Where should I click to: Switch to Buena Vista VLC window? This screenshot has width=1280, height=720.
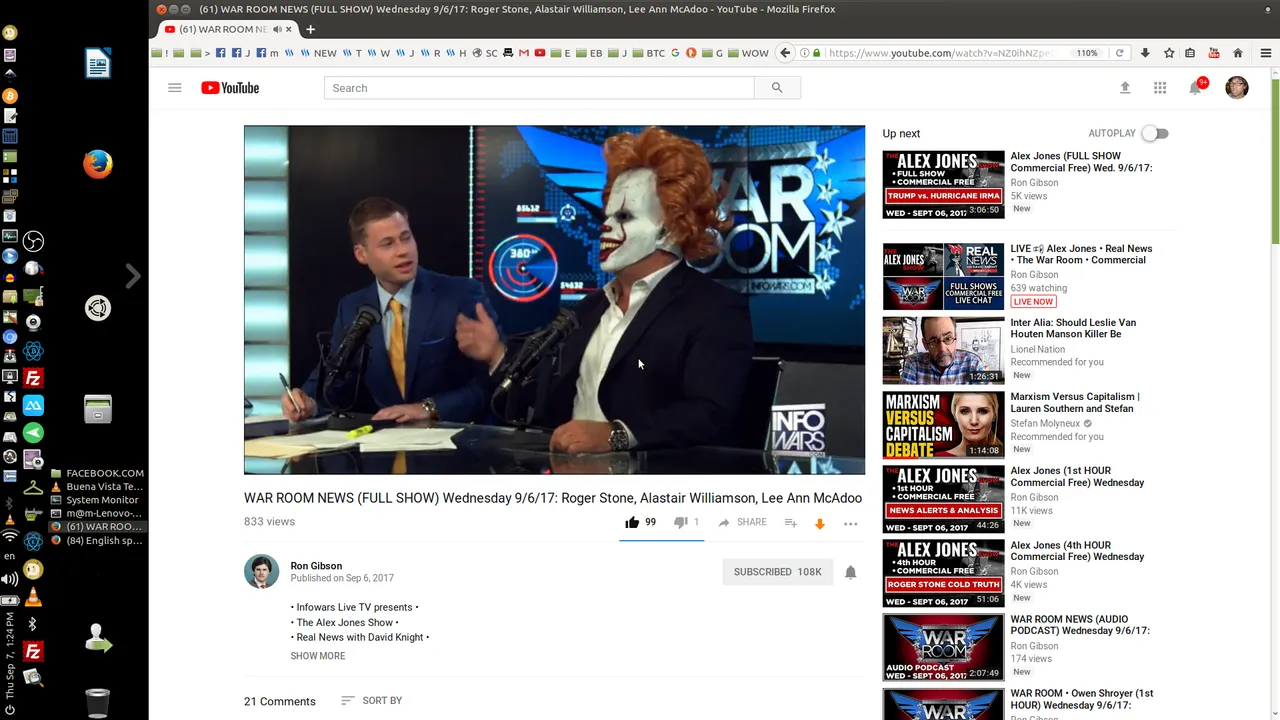click(97, 486)
